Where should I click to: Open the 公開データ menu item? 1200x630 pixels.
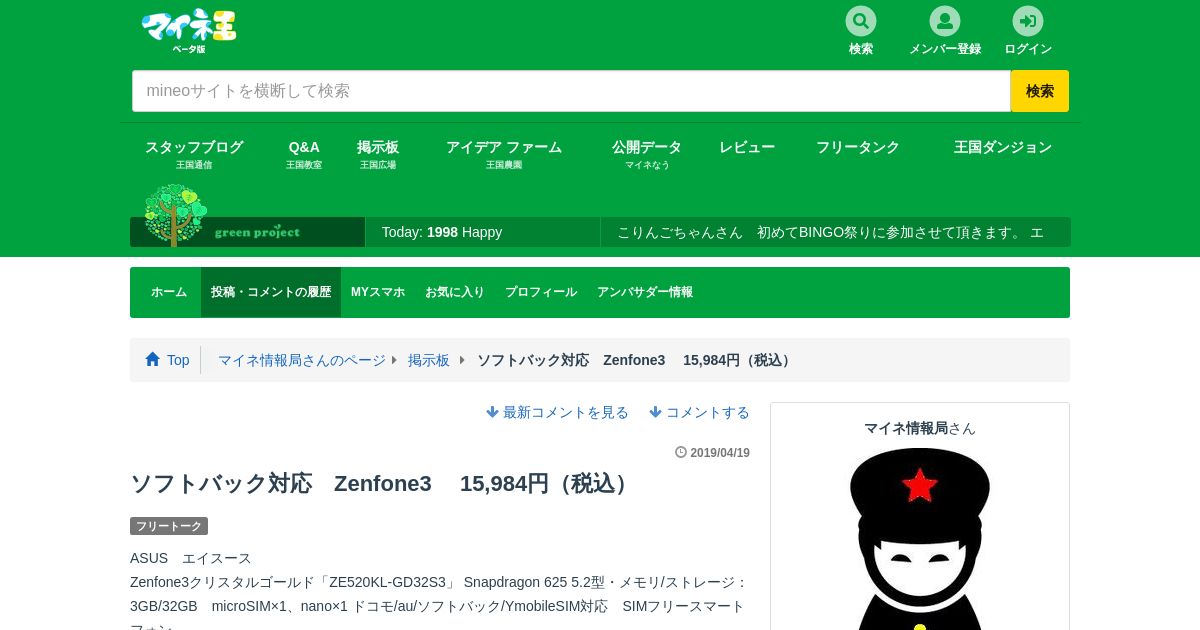(x=647, y=154)
